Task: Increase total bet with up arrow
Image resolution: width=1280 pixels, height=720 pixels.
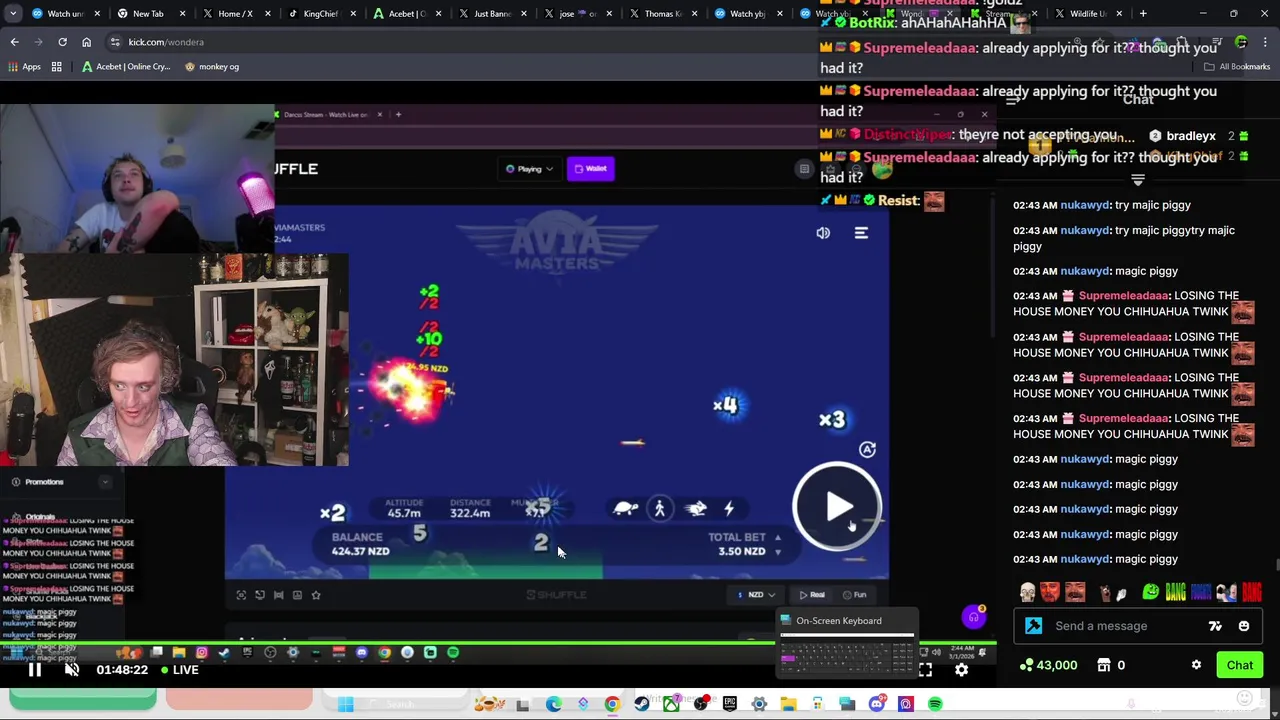Action: [x=777, y=538]
